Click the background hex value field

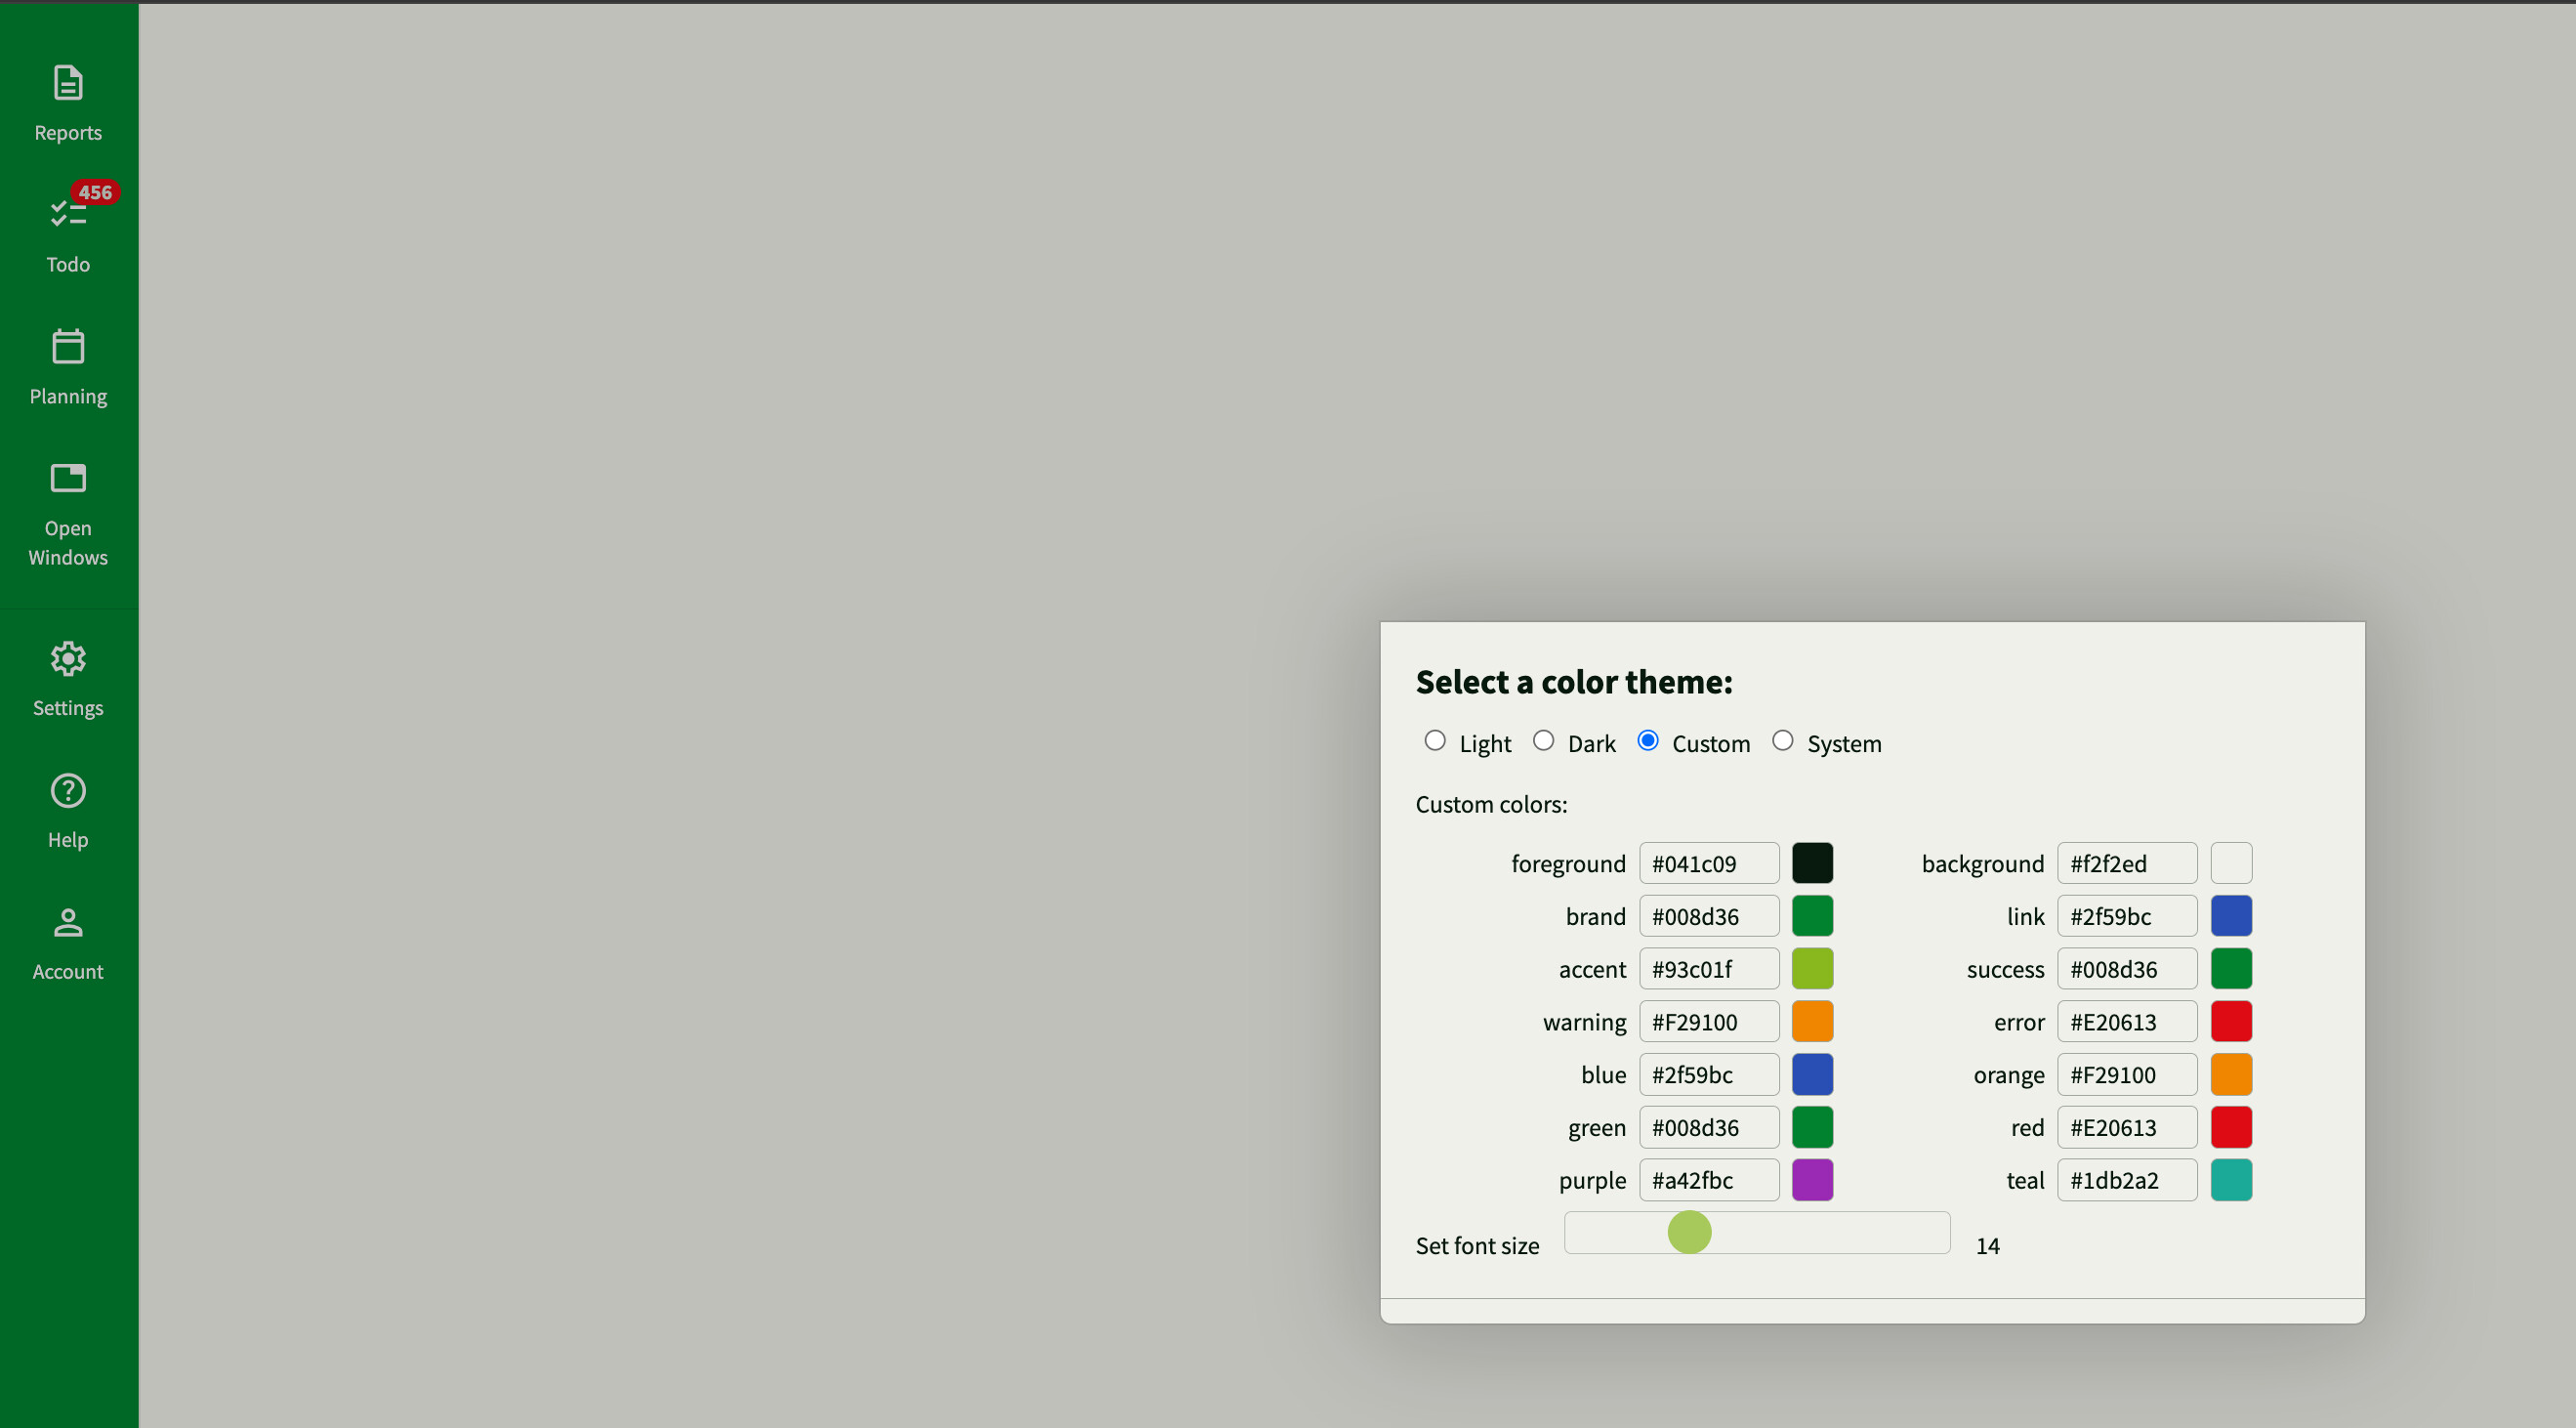[2126, 864]
